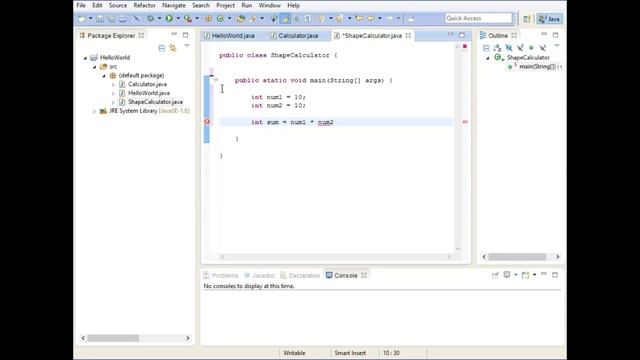Viewport: 640px width, 360px height.
Task: Open the Source menu
Action: point(118,5)
